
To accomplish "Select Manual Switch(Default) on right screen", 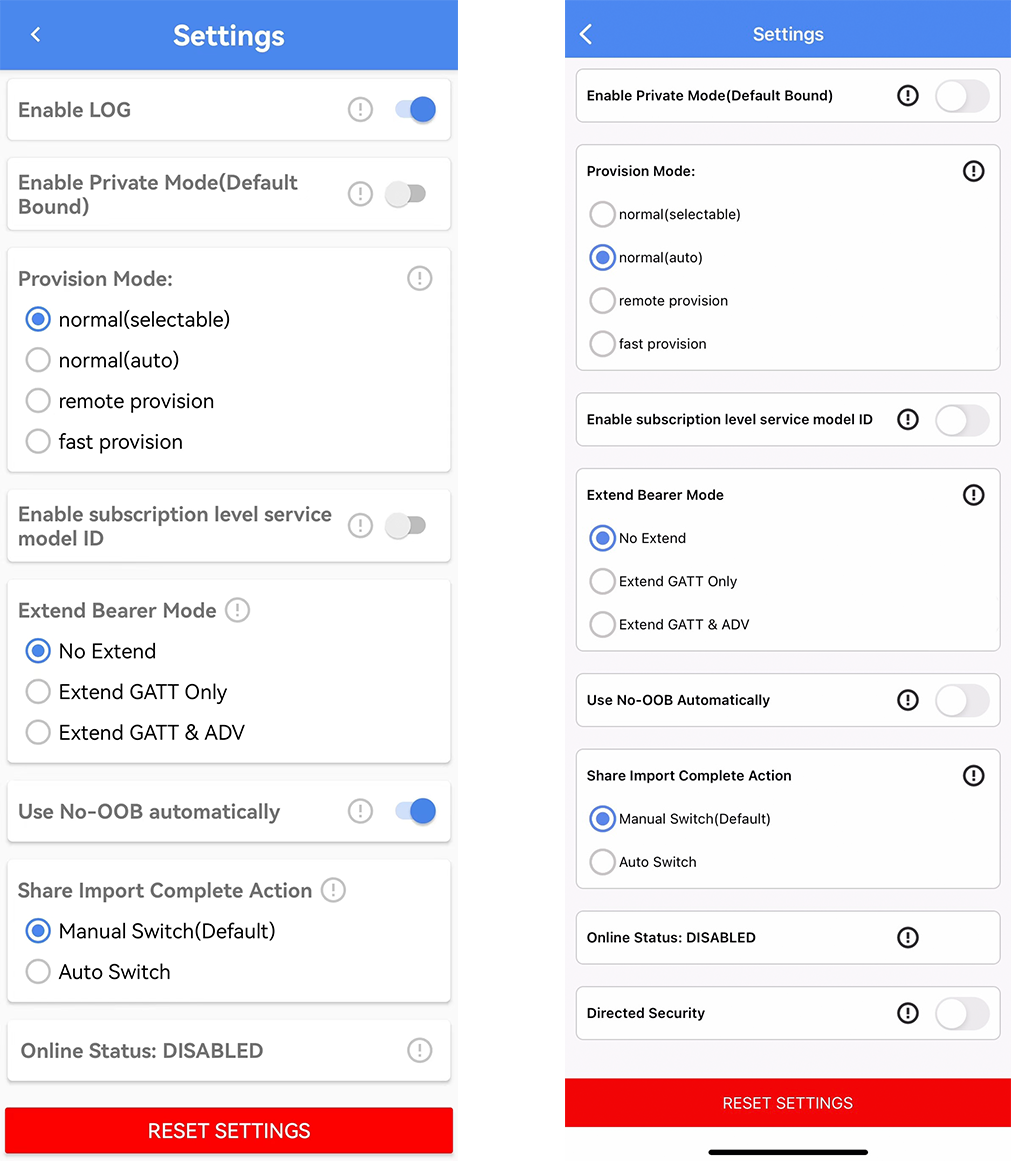I will click(x=602, y=819).
